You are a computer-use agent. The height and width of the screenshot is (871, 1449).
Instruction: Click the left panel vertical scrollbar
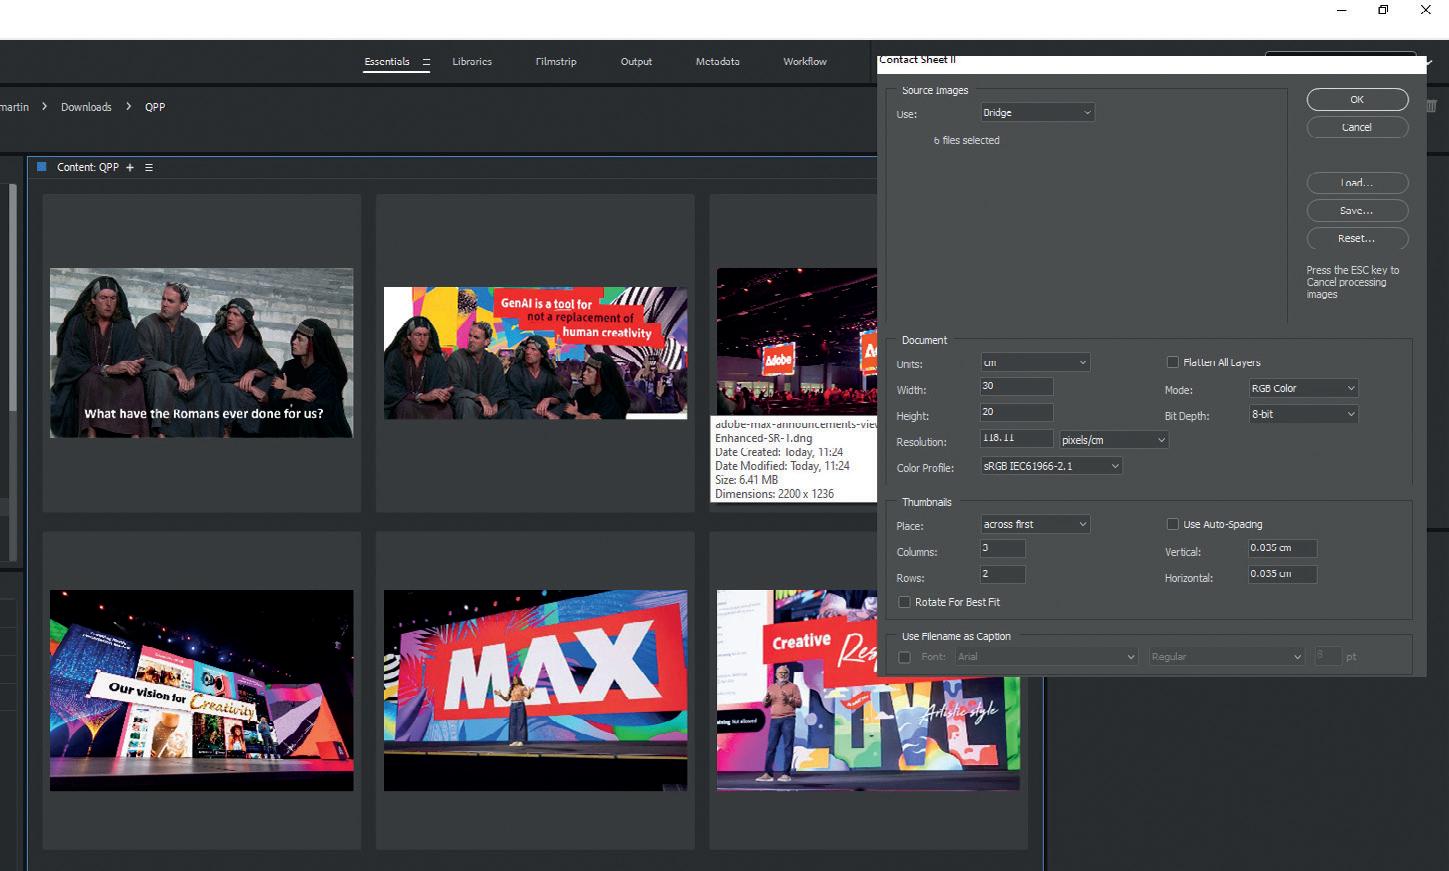(x=12, y=300)
